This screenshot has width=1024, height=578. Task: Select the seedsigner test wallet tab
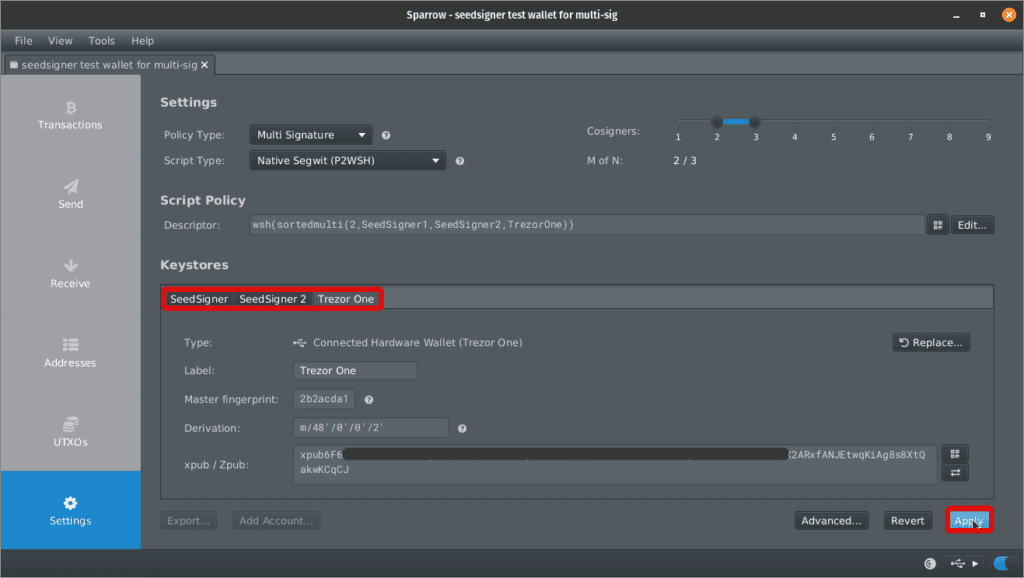tap(109, 65)
